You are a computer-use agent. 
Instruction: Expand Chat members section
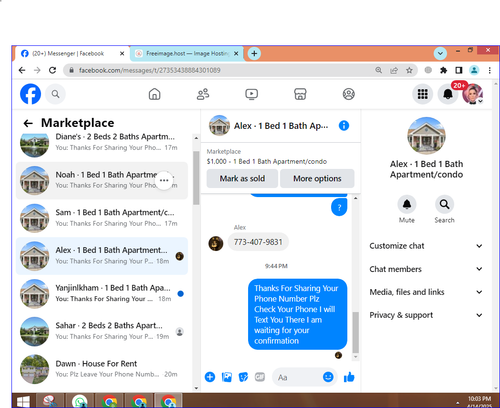coord(426,269)
